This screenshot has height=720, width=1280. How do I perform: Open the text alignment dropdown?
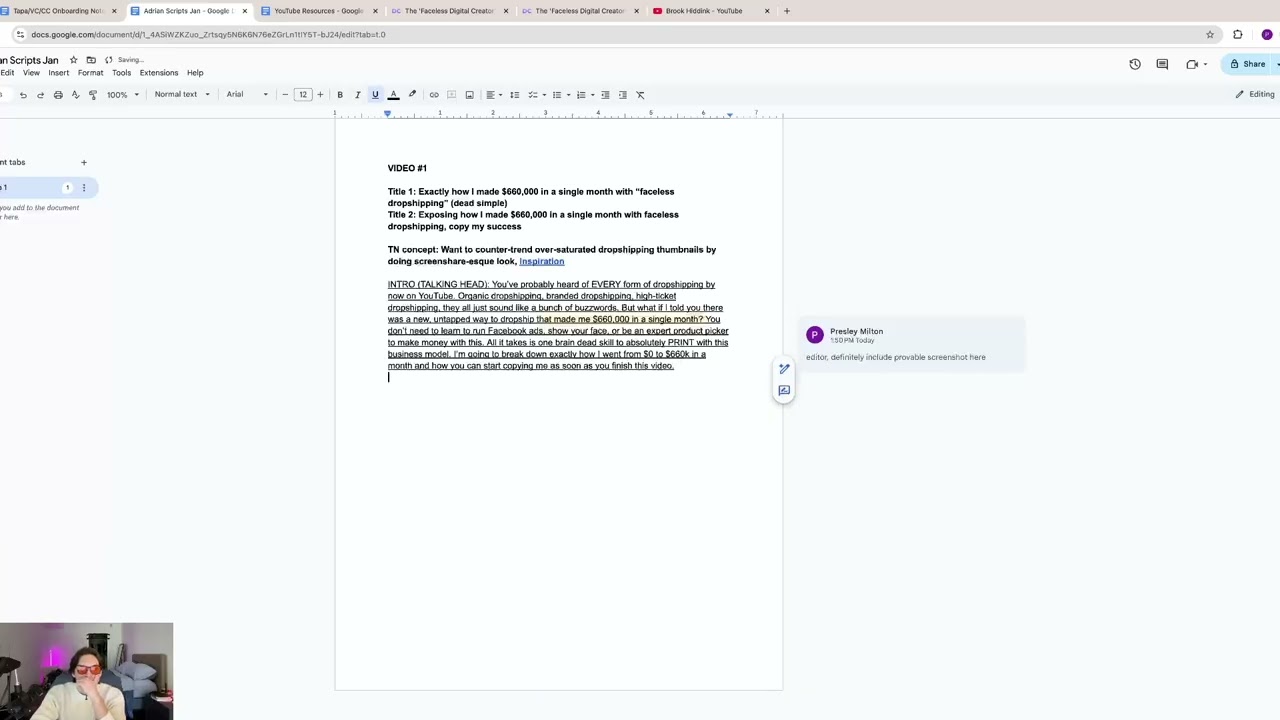(x=494, y=95)
